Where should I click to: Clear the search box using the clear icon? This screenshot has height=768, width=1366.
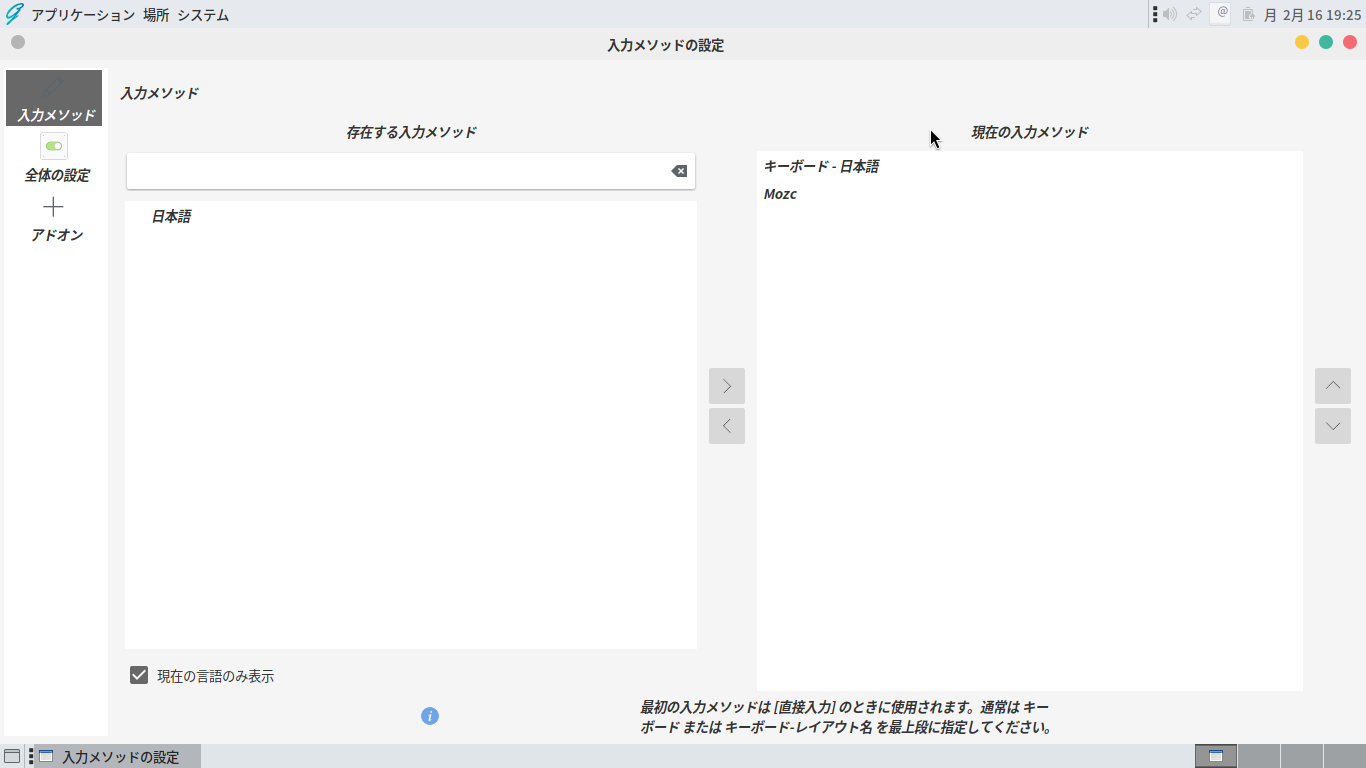click(680, 170)
